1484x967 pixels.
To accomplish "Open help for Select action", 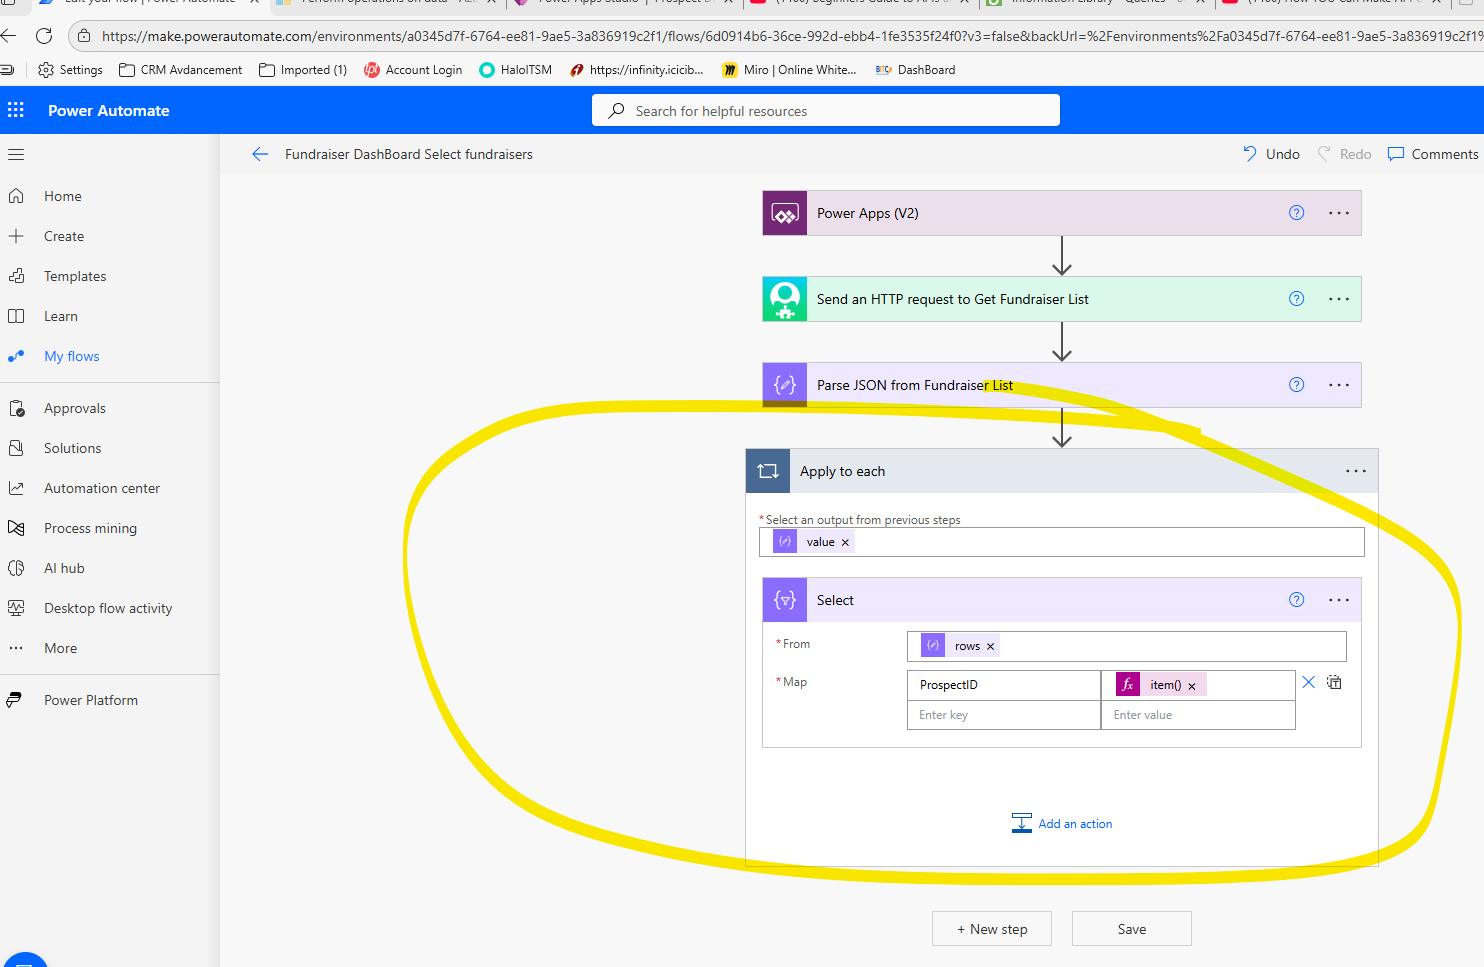I will tap(1297, 600).
